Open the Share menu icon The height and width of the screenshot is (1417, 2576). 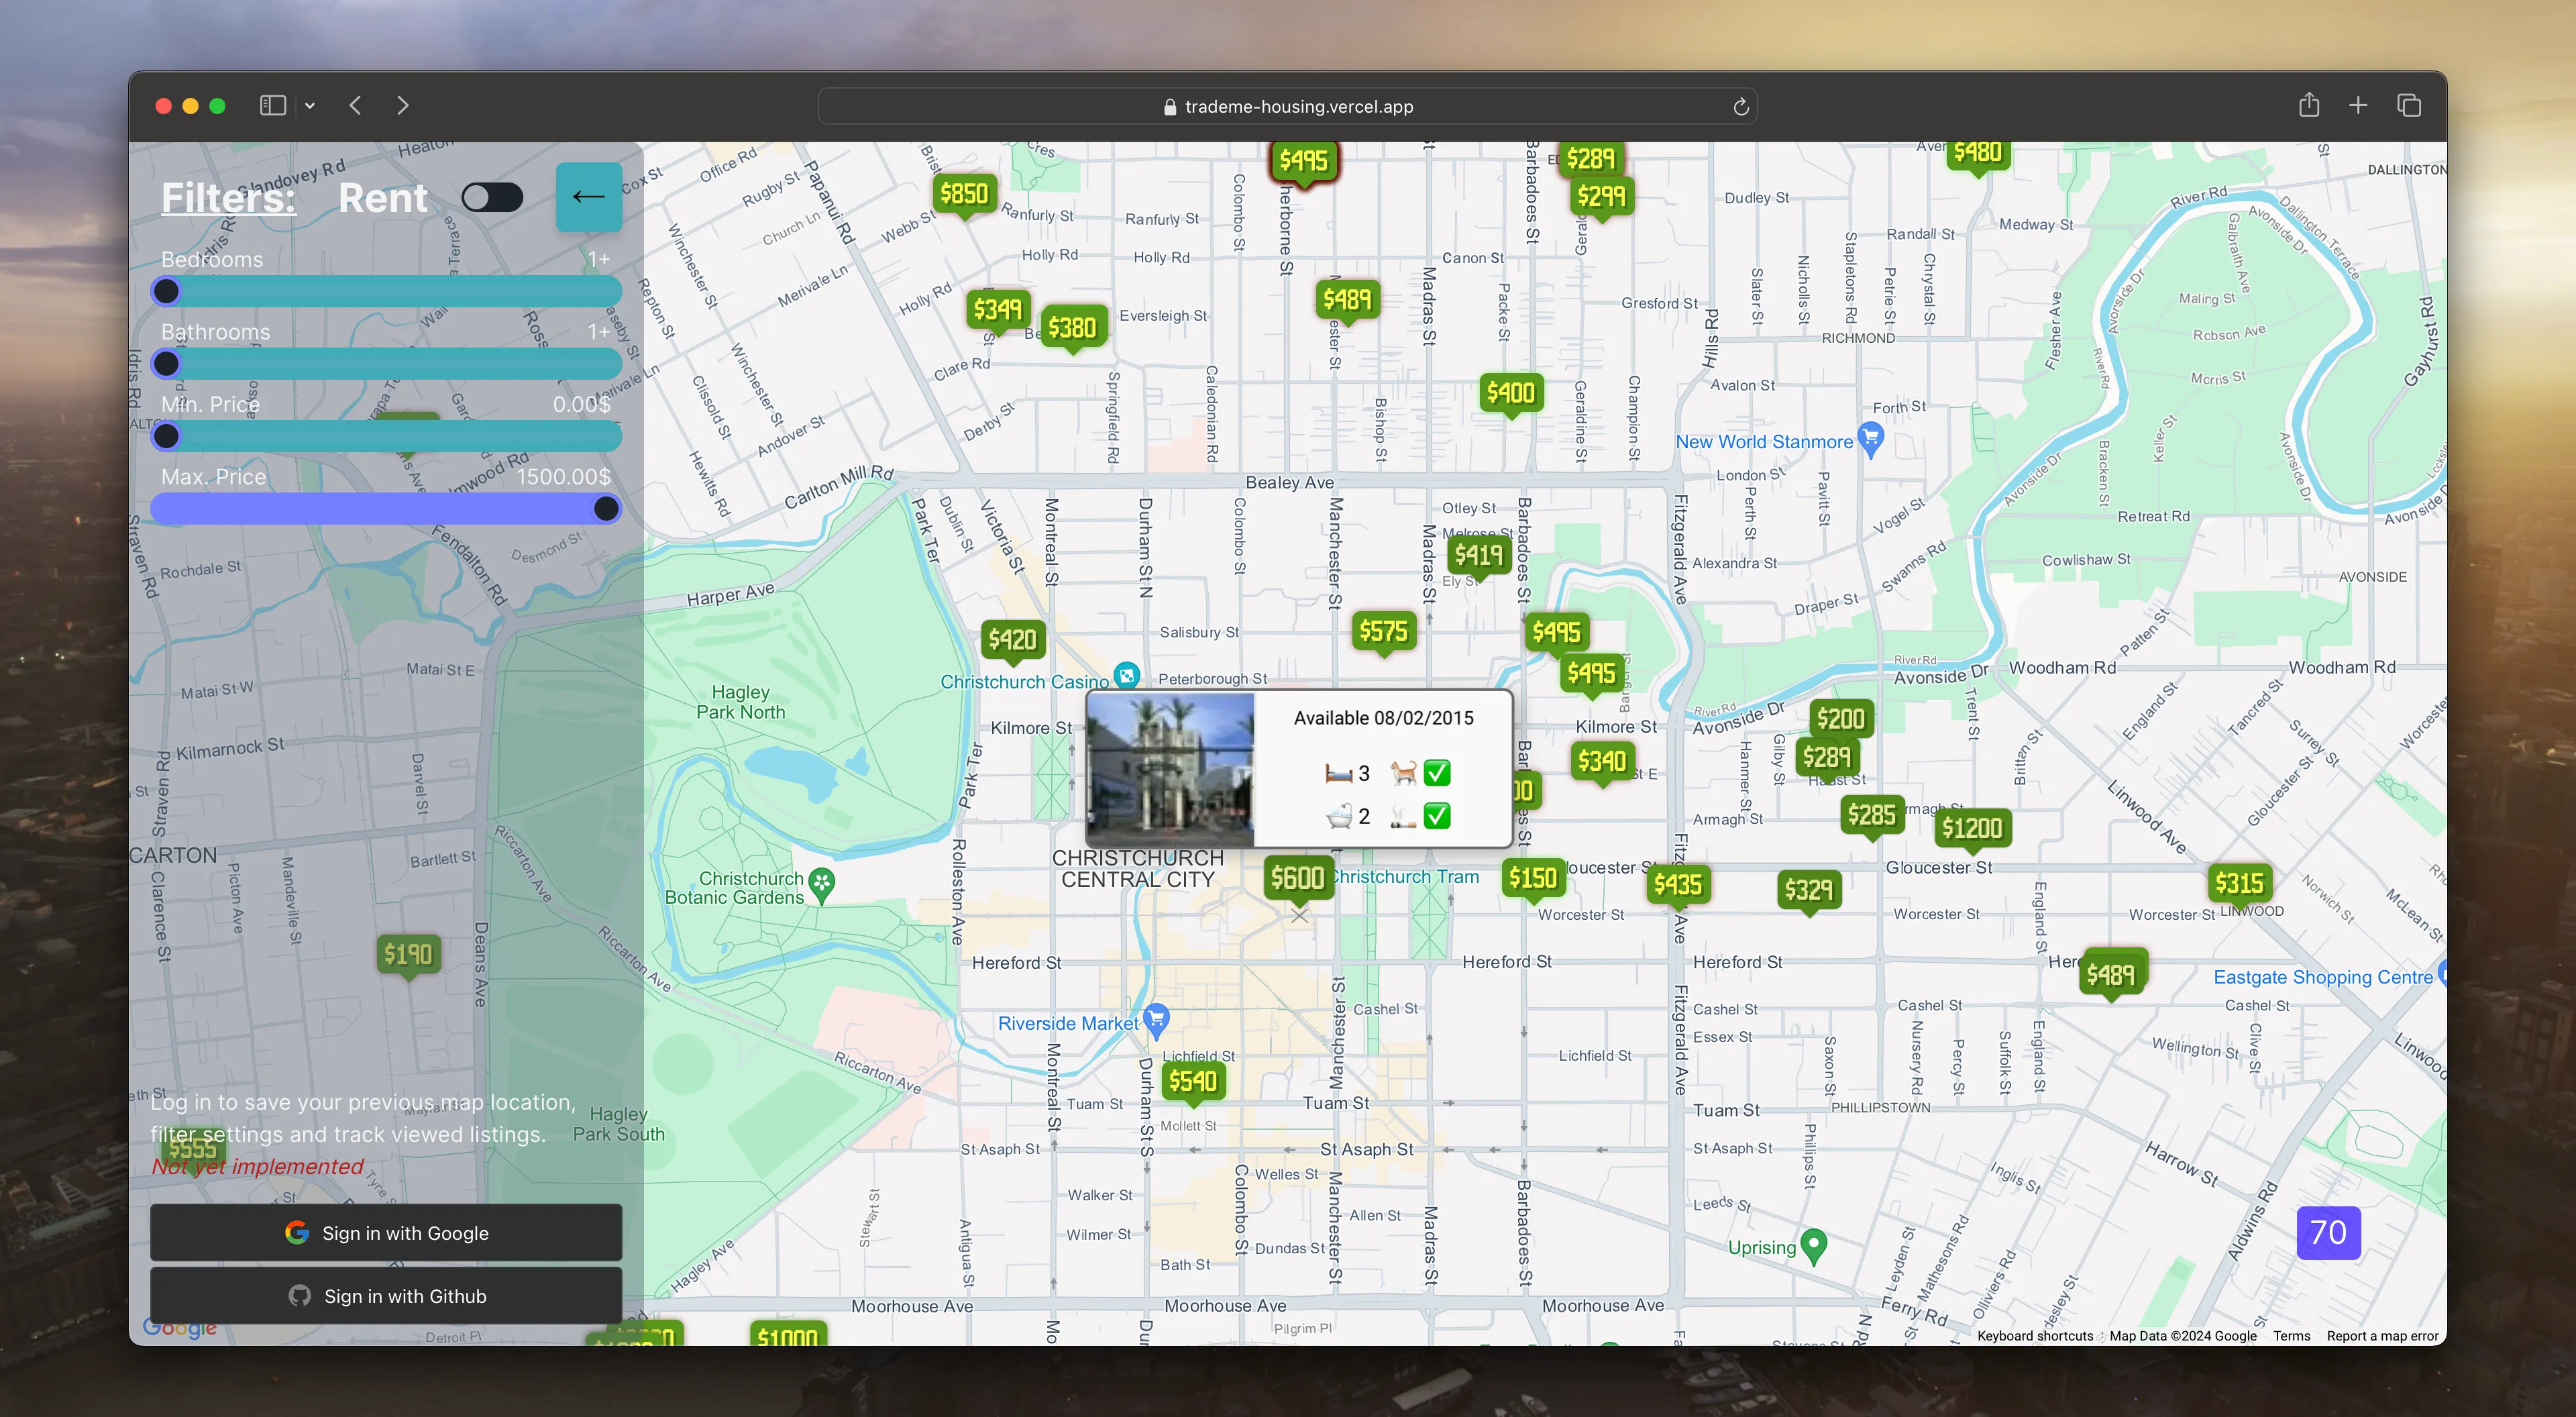[x=2308, y=105]
